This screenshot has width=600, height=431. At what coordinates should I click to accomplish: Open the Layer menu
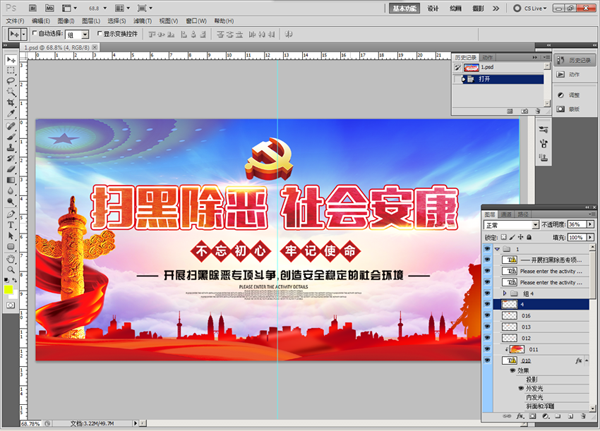[x=91, y=21]
